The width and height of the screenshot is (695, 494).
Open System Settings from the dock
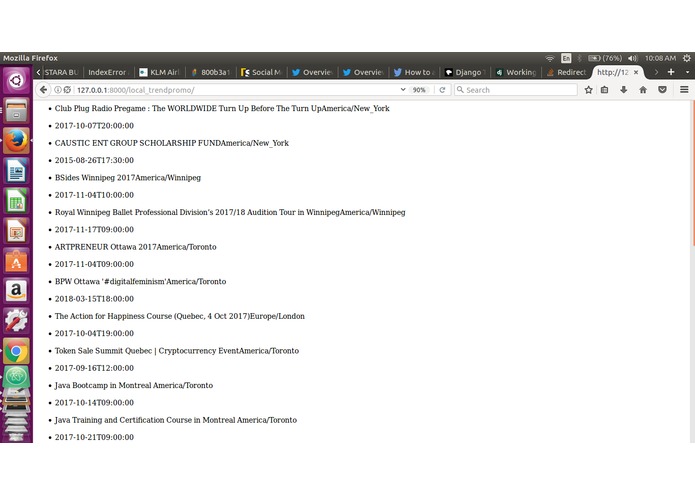pyautogui.click(x=16, y=321)
